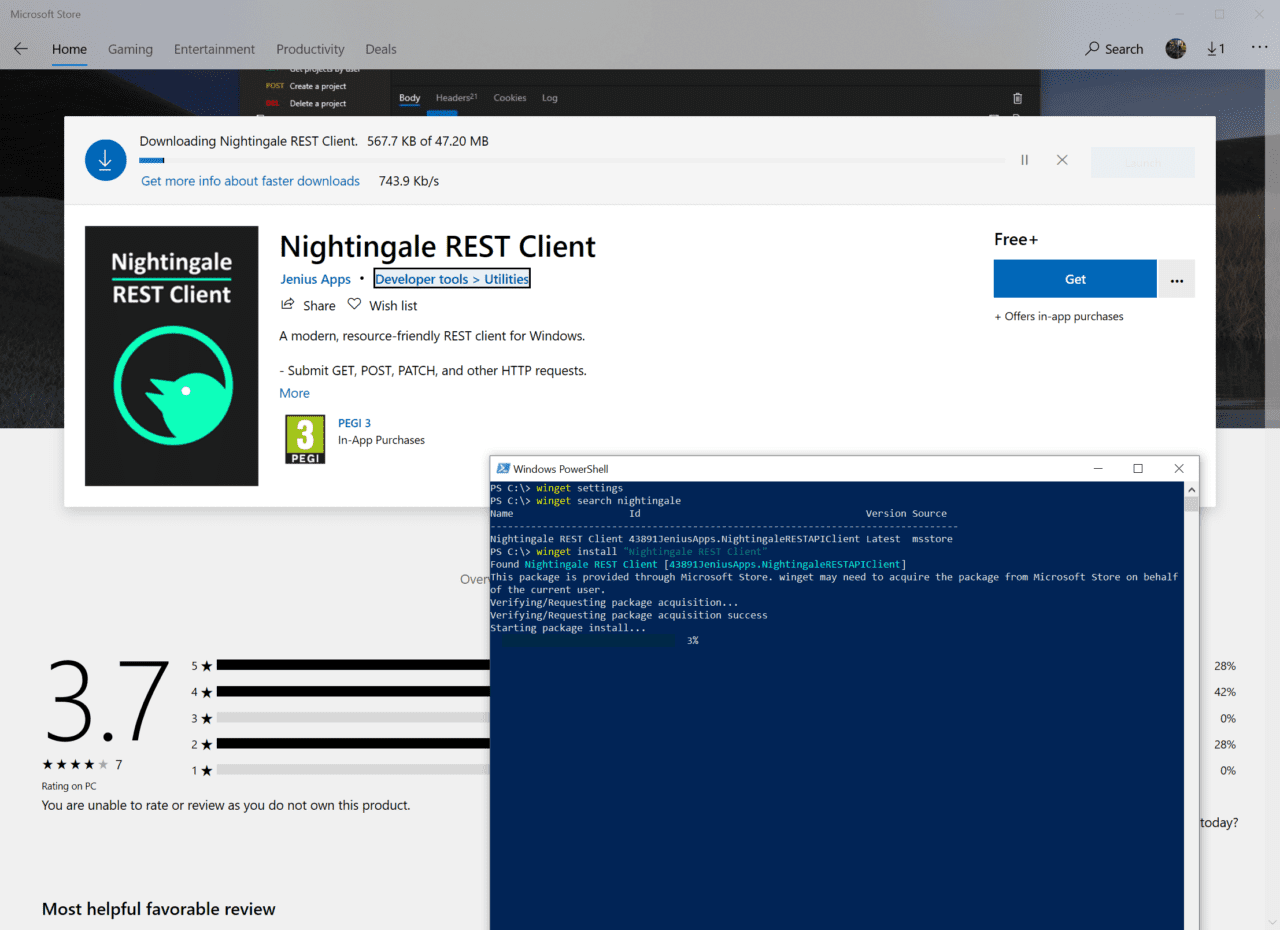
Task: Click the 743.9 Kb/s download speed
Action: pos(409,181)
